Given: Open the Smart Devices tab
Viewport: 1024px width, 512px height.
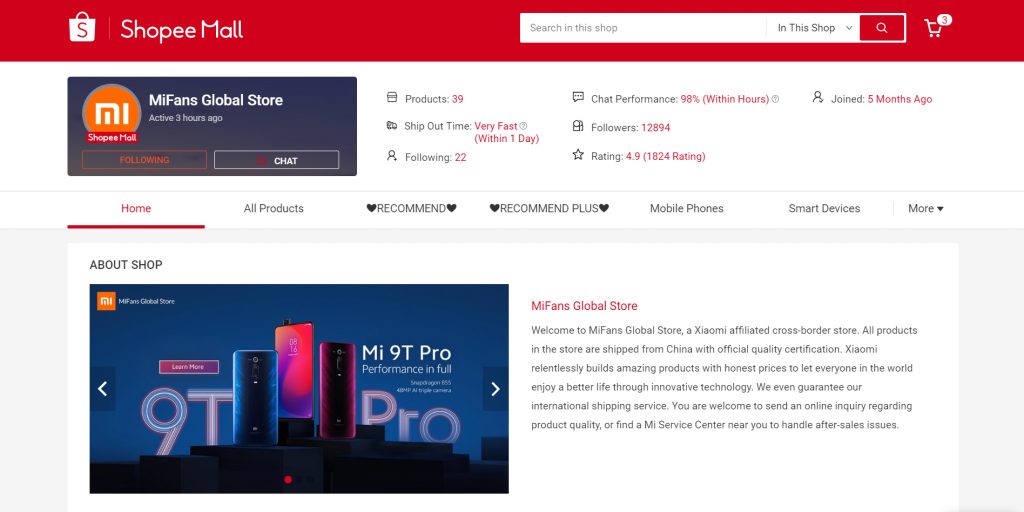Looking at the screenshot, I should coord(824,208).
